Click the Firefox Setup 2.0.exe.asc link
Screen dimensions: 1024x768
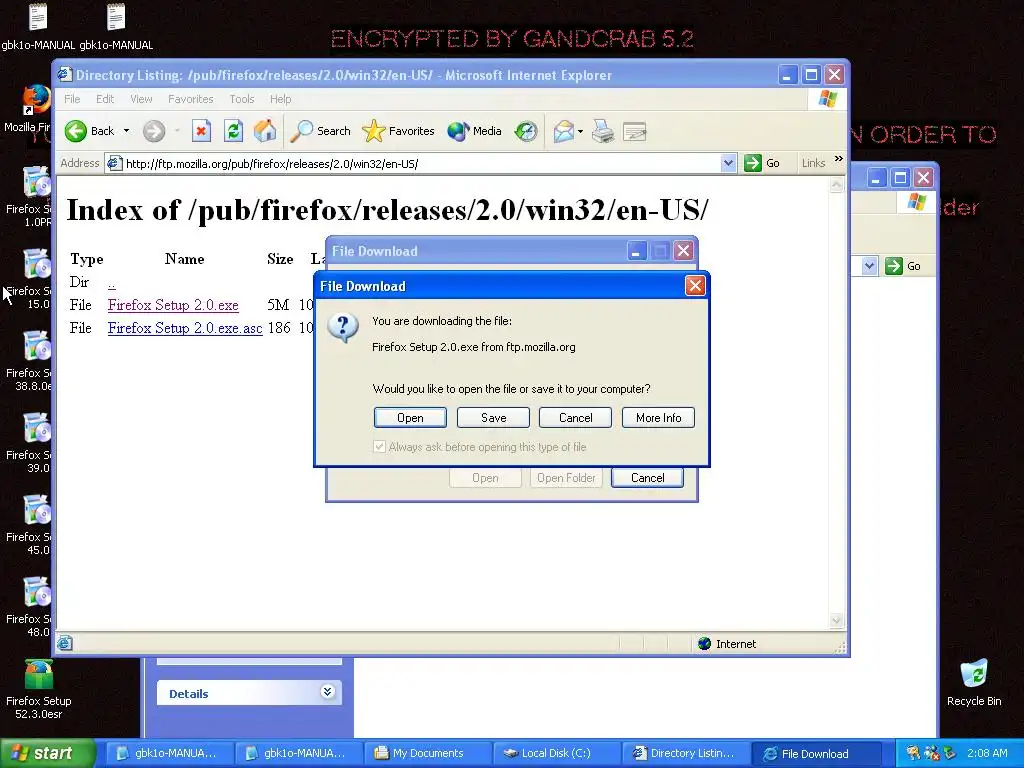pos(185,328)
